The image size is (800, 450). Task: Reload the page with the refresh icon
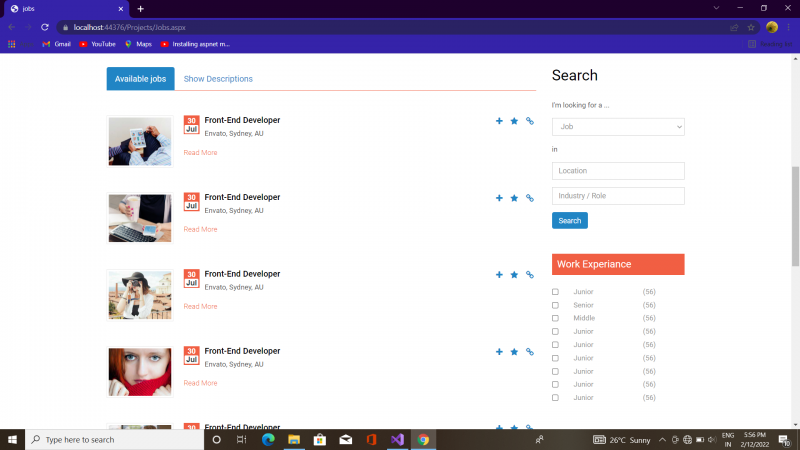45,27
